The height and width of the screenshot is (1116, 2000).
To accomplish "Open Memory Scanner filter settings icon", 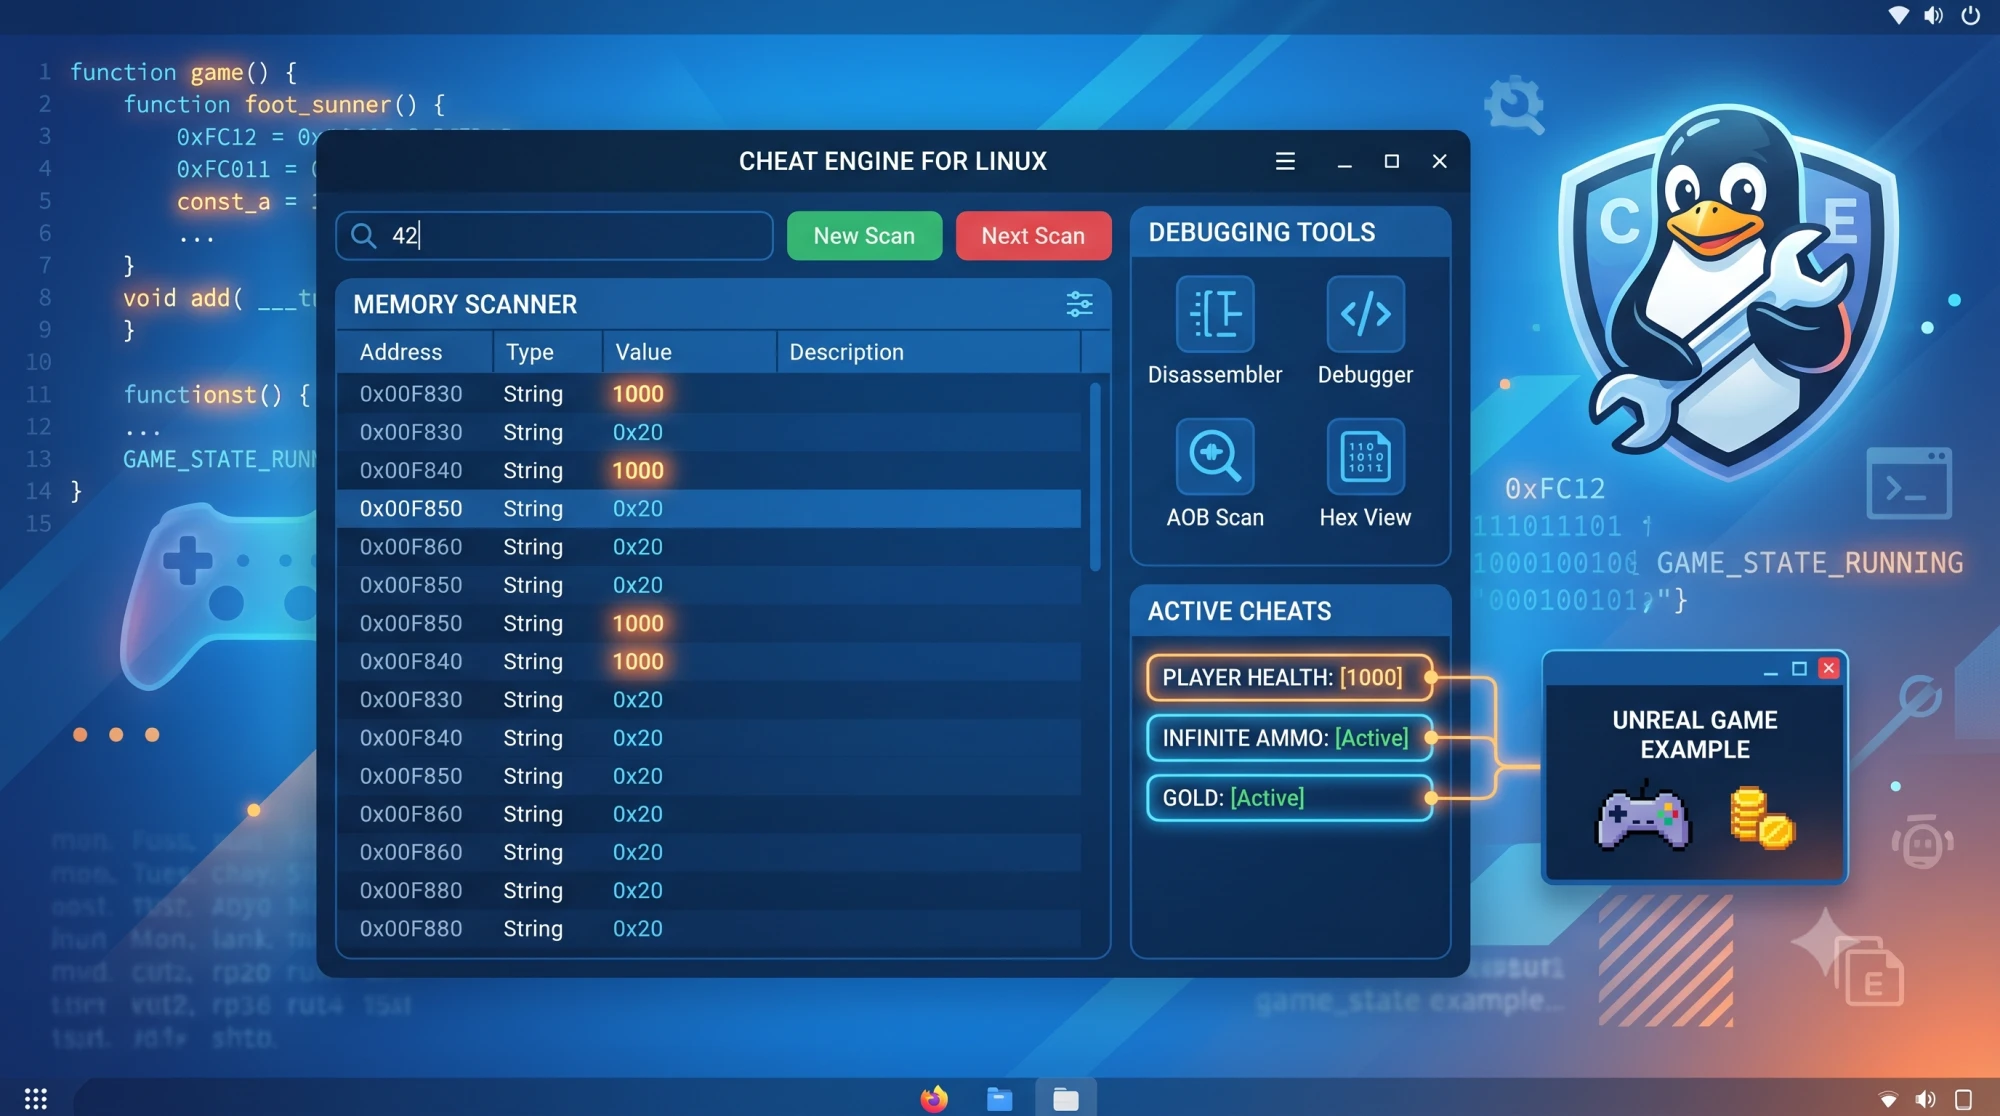I will pyautogui.click(x=1079, y=304).
